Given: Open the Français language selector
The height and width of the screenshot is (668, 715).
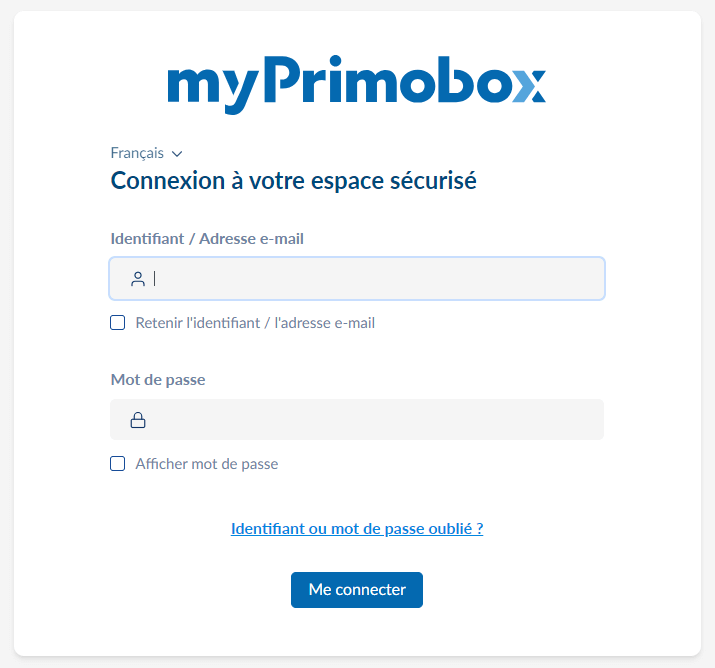Looking at the screenshot, I should pos(138,153).
